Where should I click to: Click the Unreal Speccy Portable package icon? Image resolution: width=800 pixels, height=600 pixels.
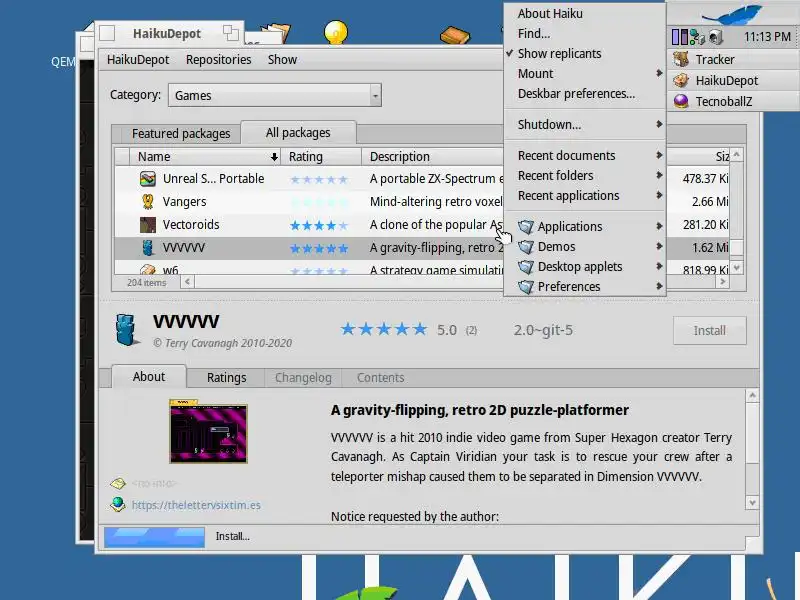pyautogui.click(x=147, y=179)
